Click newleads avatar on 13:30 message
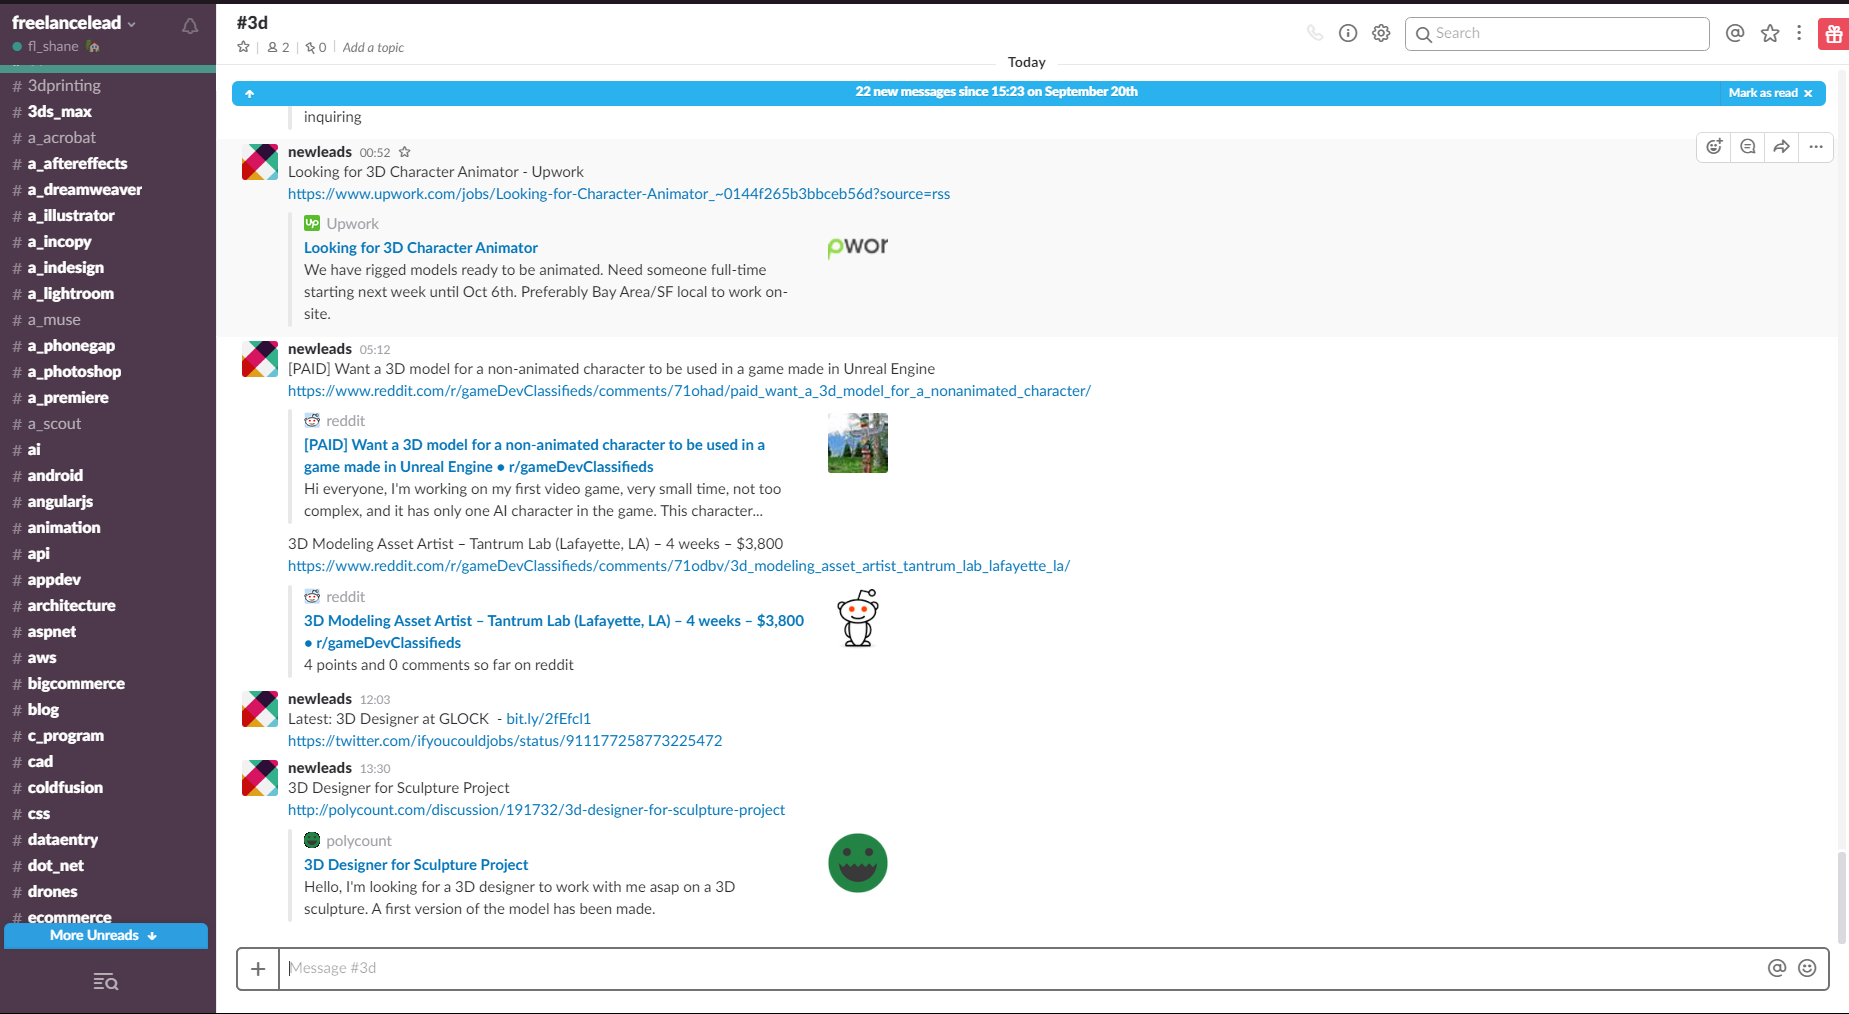Screen dimensions: 1849x1014 (260, 778)
